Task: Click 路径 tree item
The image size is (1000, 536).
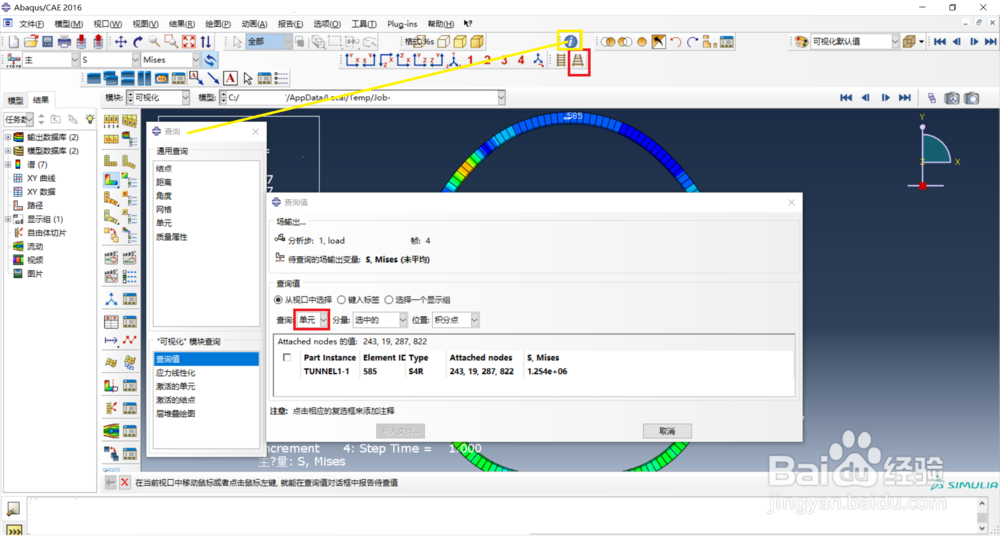Action: coord(35,205)
